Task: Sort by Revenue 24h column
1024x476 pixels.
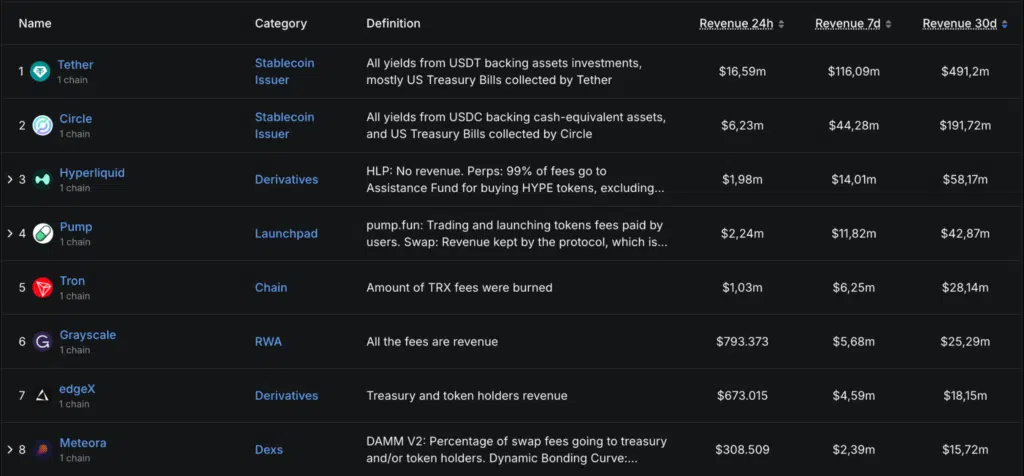Action: click(741, 23)
